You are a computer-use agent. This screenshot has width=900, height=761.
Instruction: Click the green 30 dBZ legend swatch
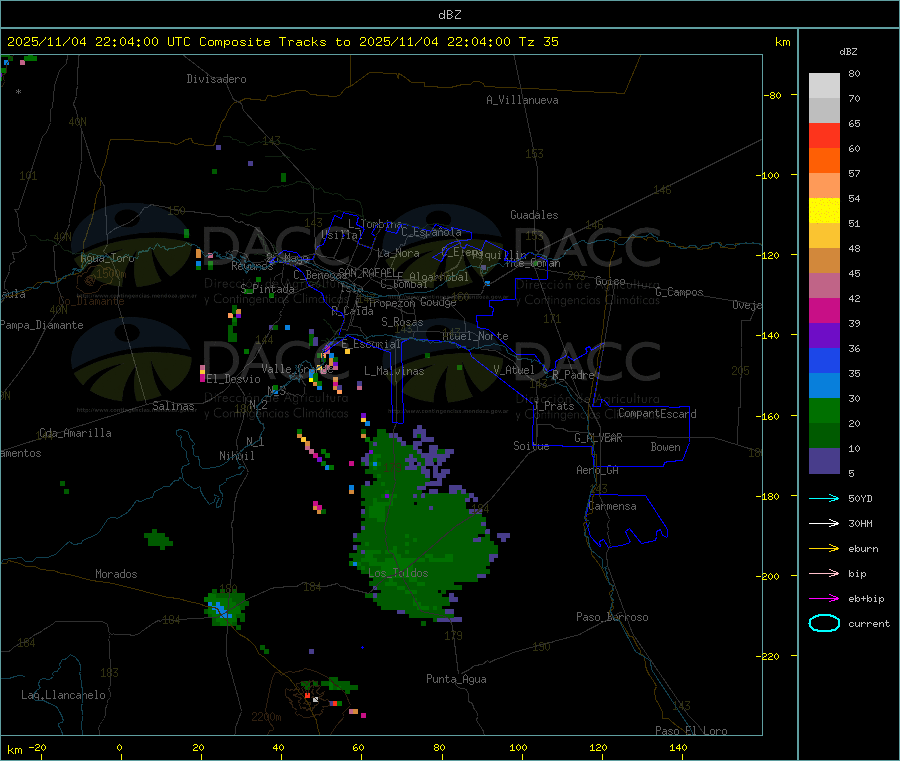point(824,410)
